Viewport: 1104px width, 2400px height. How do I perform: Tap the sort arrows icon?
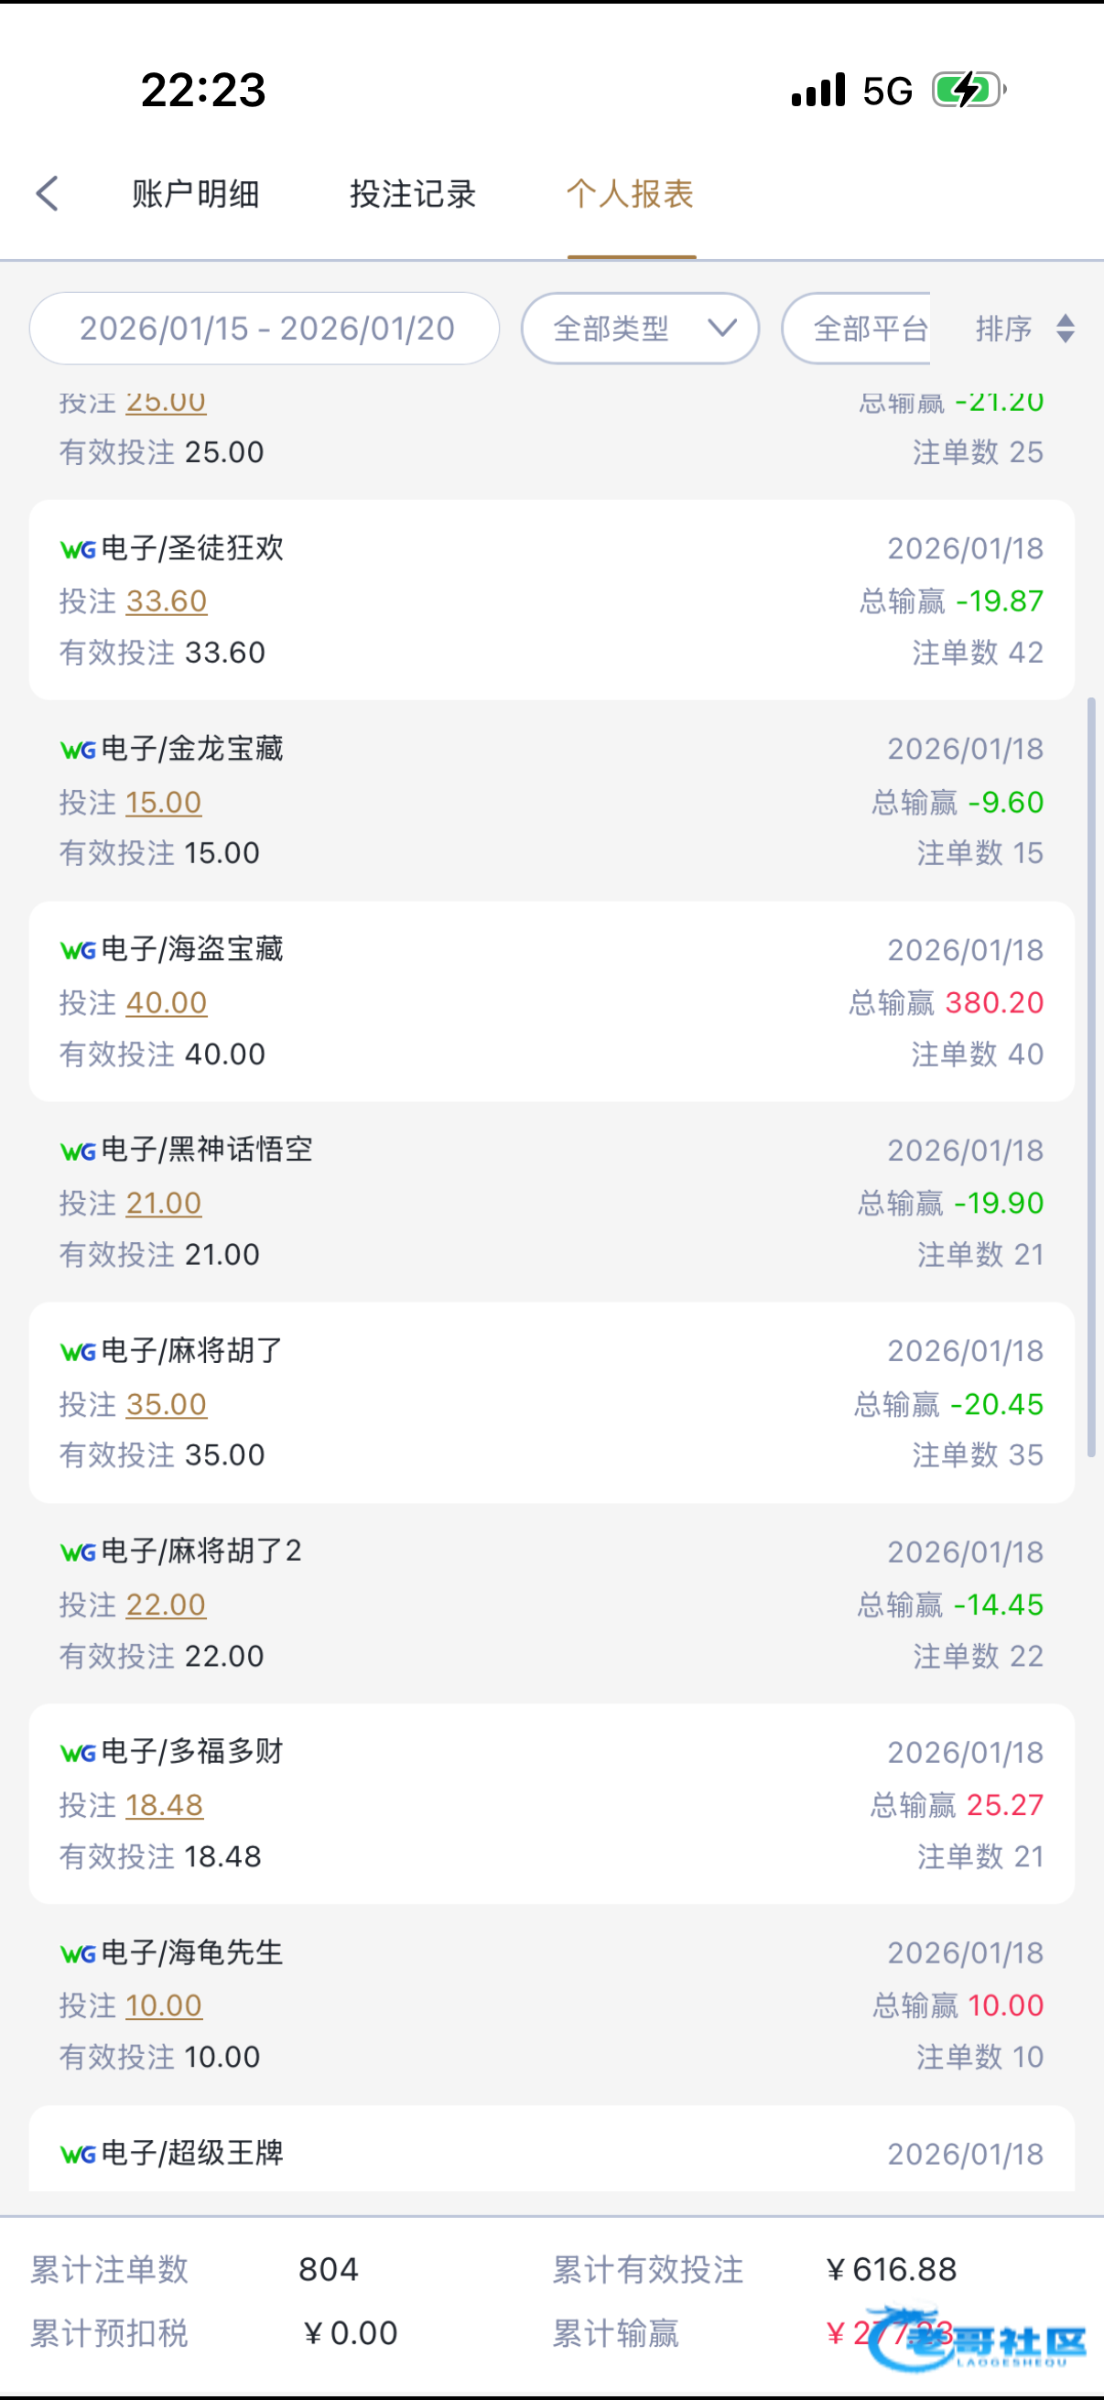click(x=1065, y=329)
